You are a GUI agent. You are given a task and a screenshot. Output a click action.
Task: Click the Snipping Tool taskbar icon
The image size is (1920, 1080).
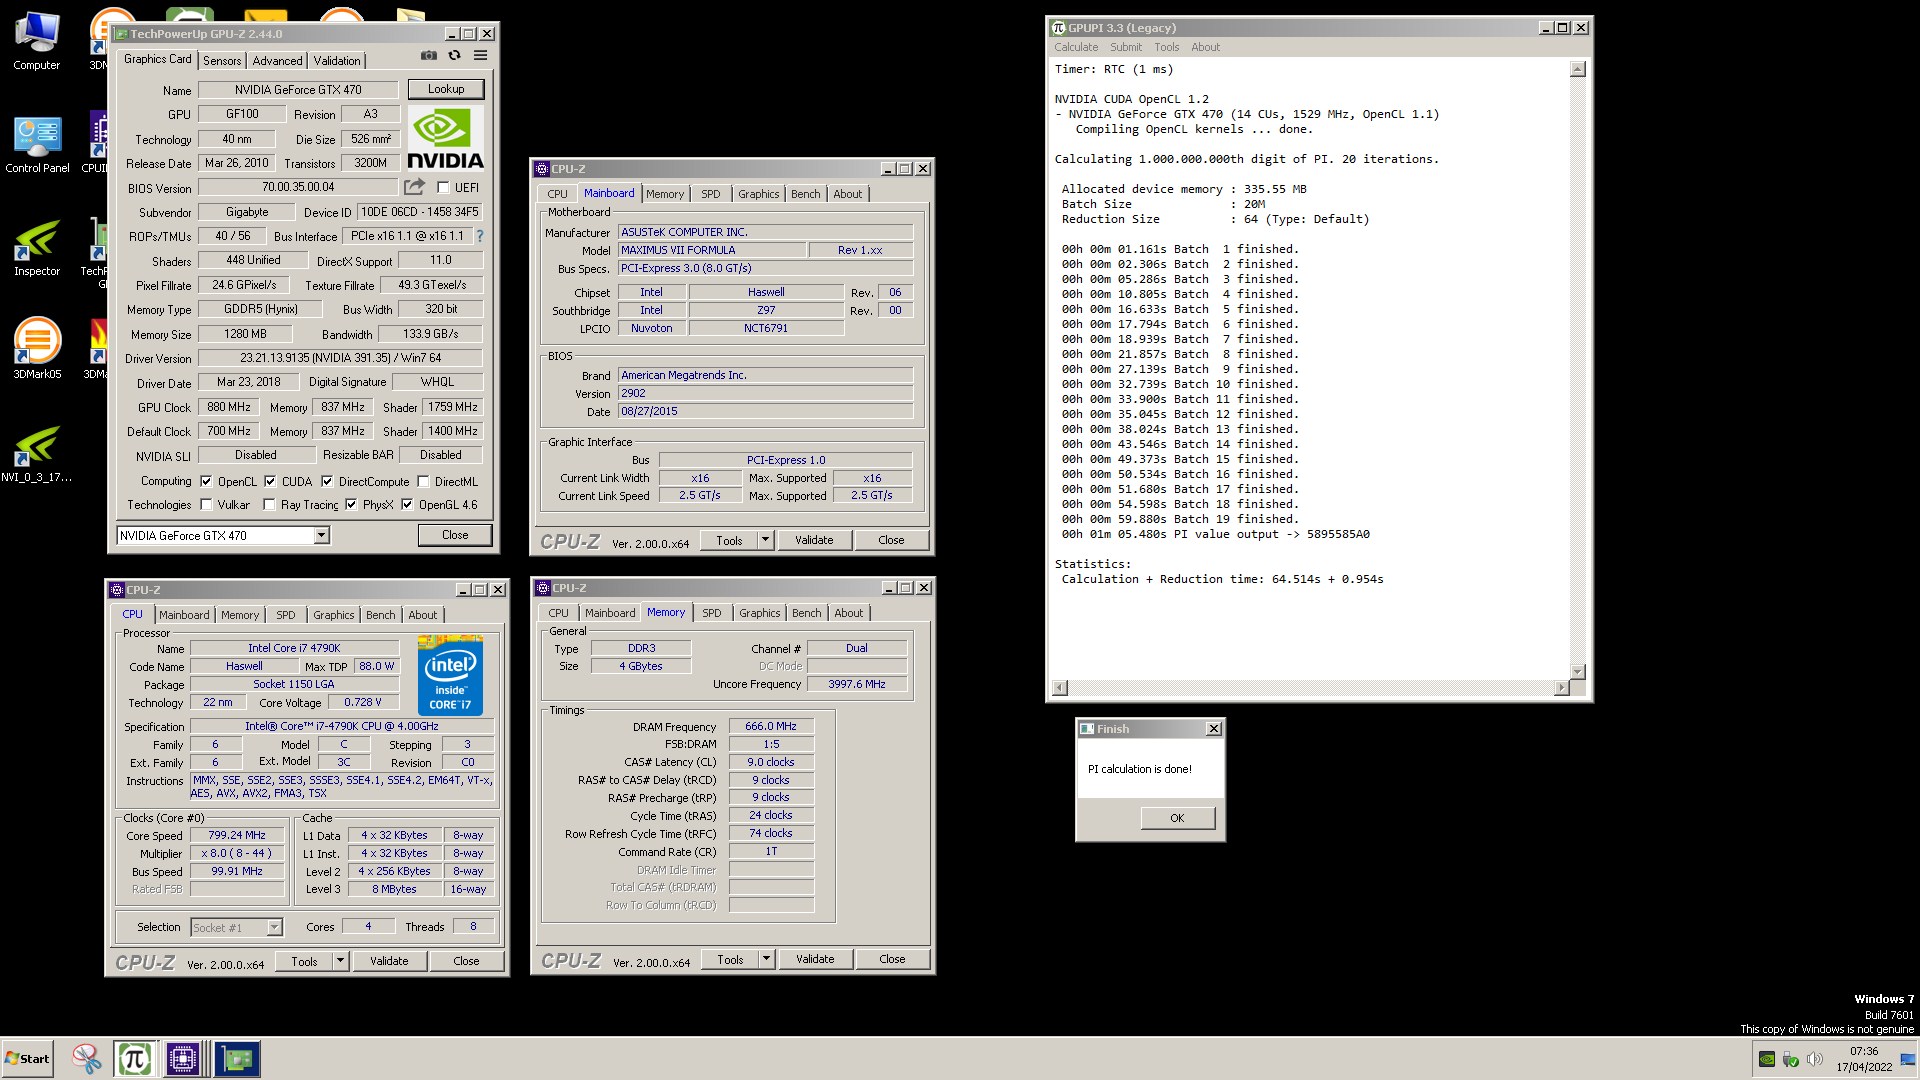point(87,1059)
